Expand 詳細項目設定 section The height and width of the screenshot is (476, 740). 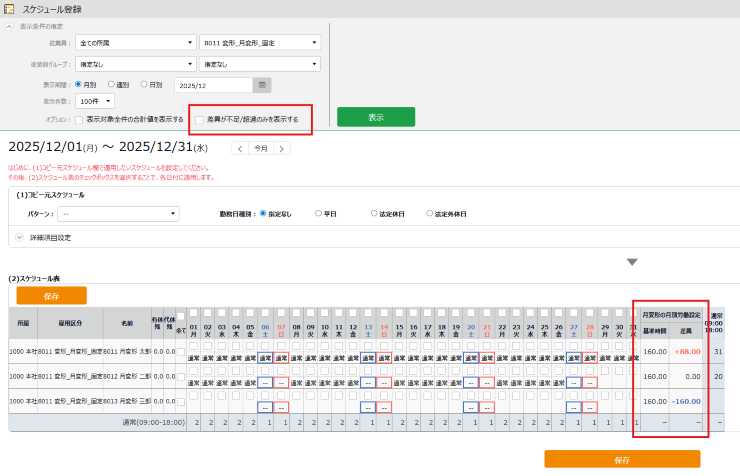coord(20,237)
